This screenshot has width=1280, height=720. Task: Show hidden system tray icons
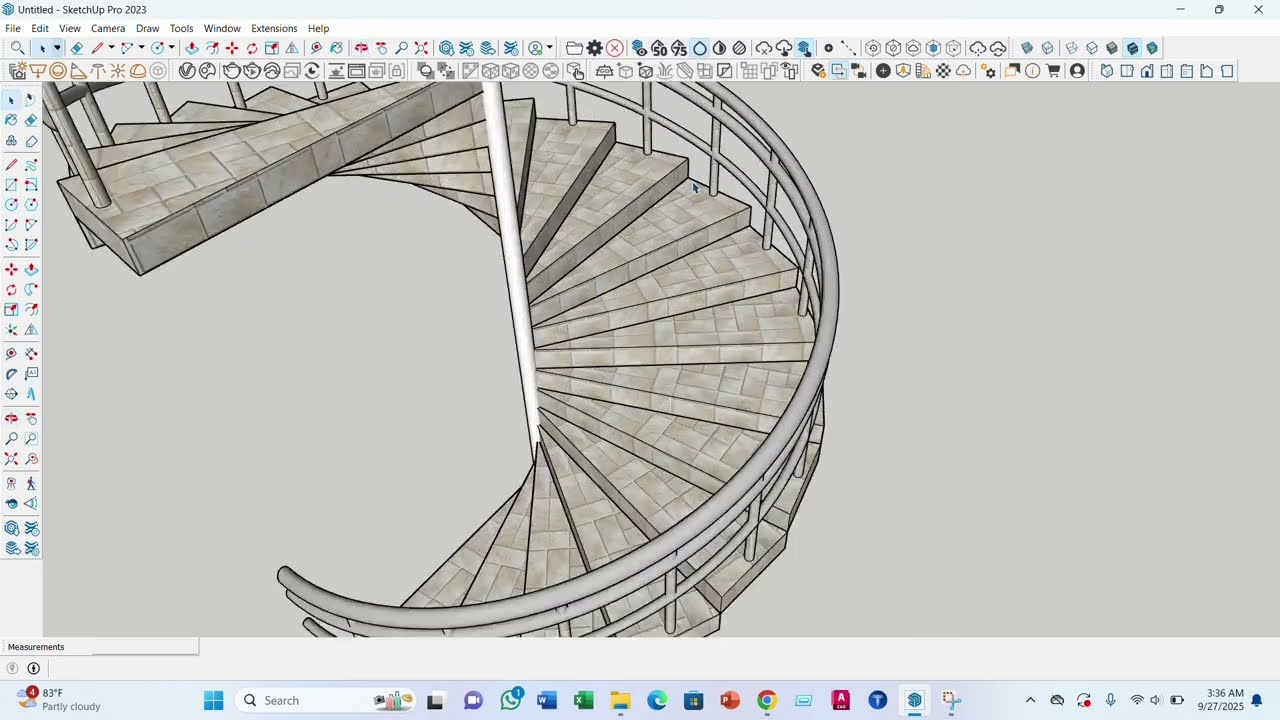click(1030, 700)
